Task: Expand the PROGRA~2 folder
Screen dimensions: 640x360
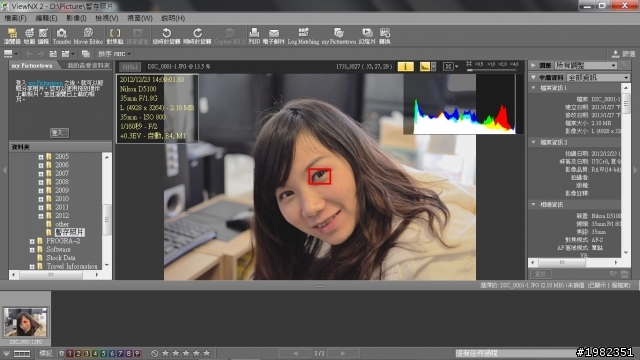Action: point(32,241)
